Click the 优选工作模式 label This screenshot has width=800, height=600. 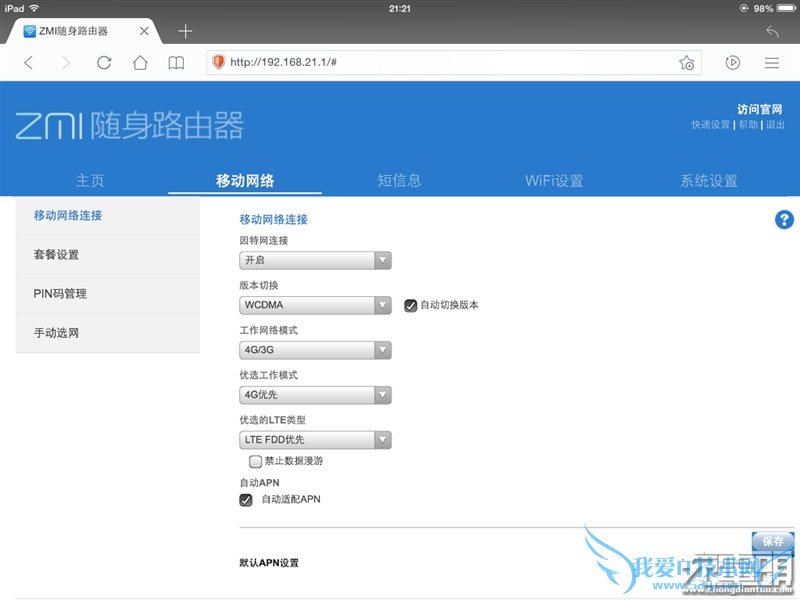pyautogui.click(x=268, y=375)
